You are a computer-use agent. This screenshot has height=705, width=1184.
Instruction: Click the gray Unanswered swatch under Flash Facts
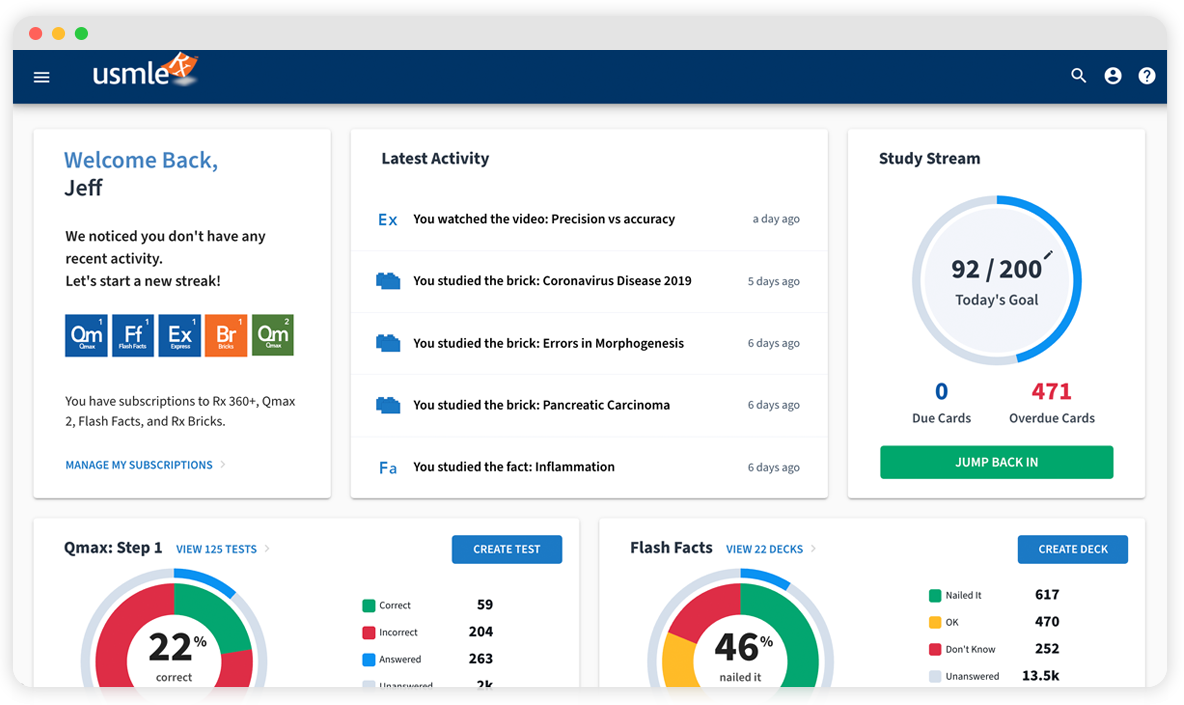pyautogui.click(x=935, y=676)
